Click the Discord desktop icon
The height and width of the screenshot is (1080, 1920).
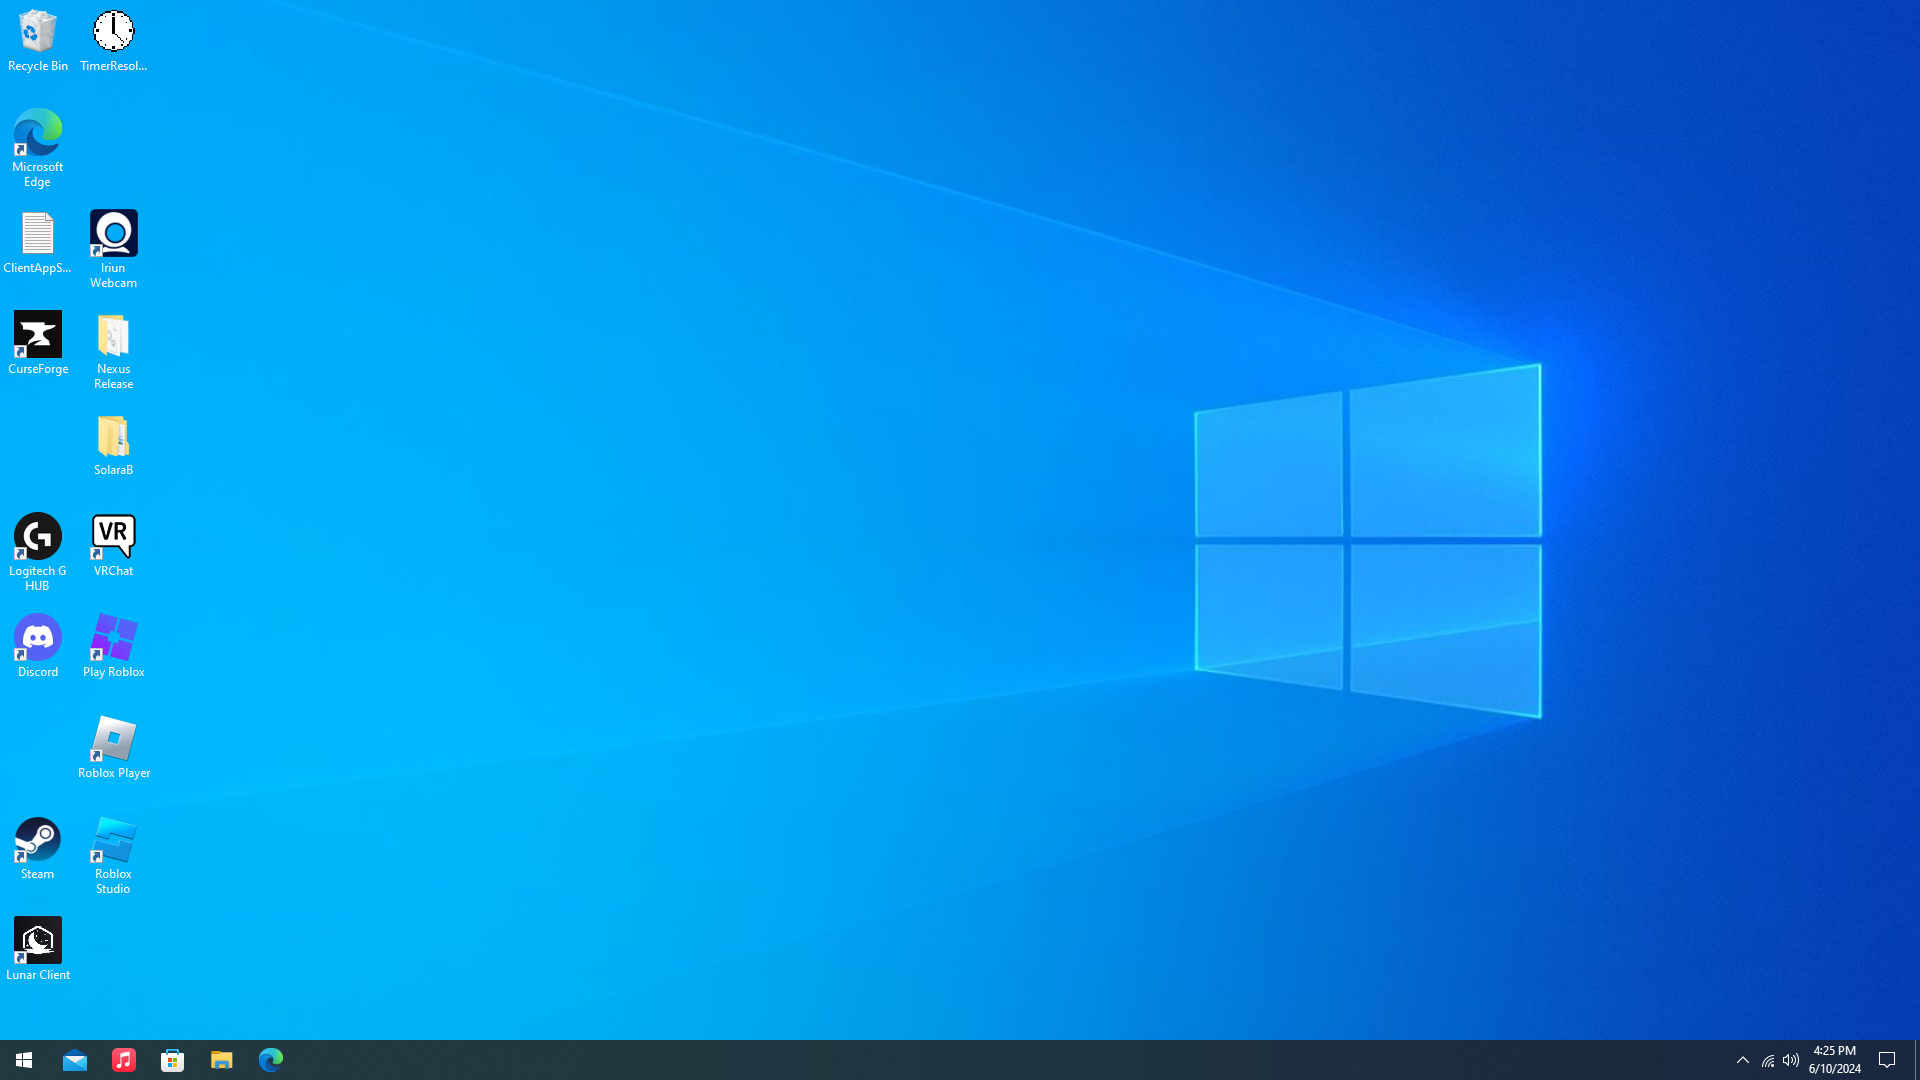pyautogui.click(x=38, y=638)
